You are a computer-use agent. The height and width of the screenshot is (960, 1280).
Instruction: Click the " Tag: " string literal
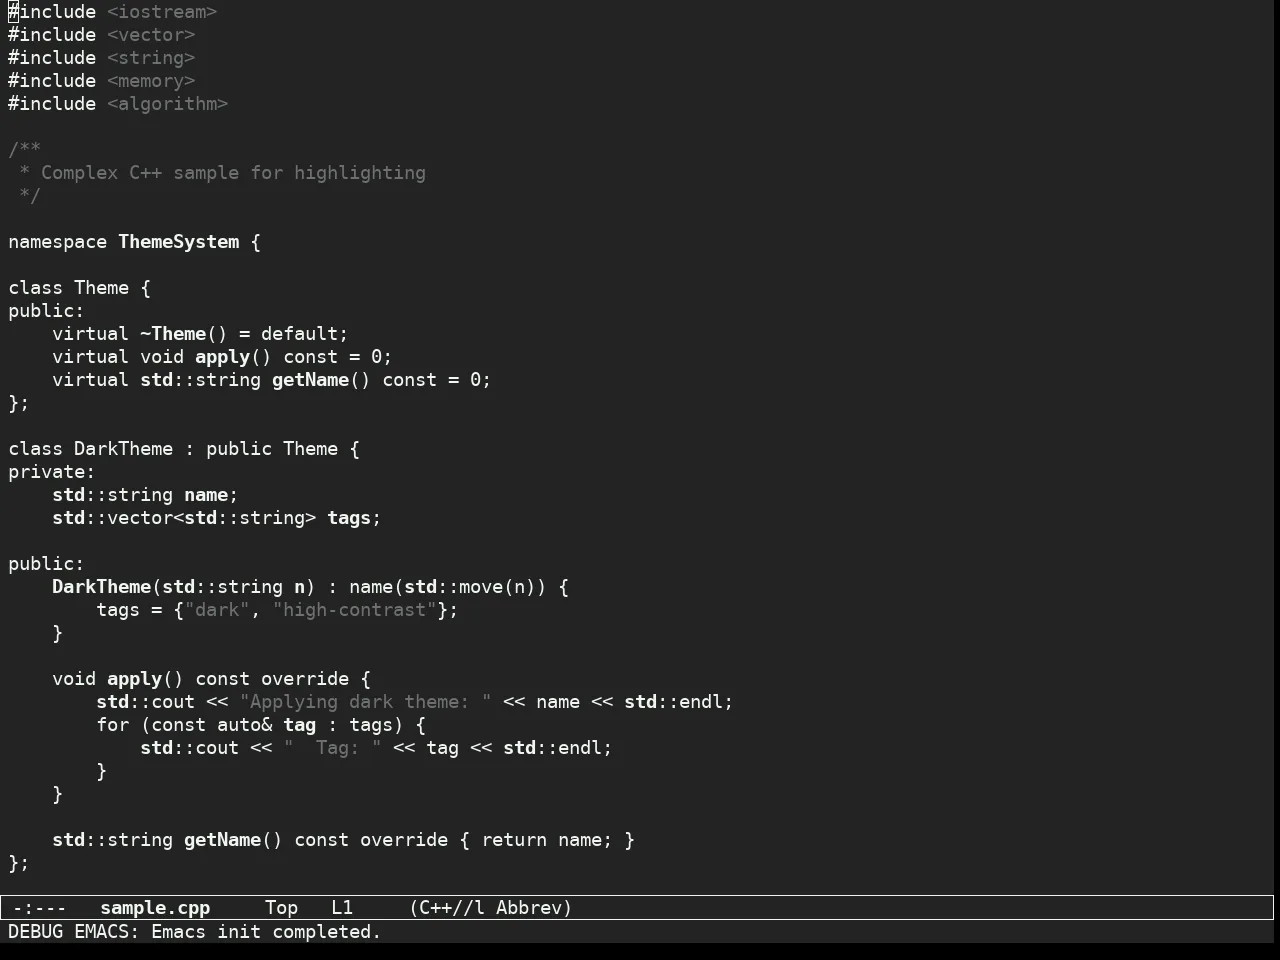coord(333,748)
